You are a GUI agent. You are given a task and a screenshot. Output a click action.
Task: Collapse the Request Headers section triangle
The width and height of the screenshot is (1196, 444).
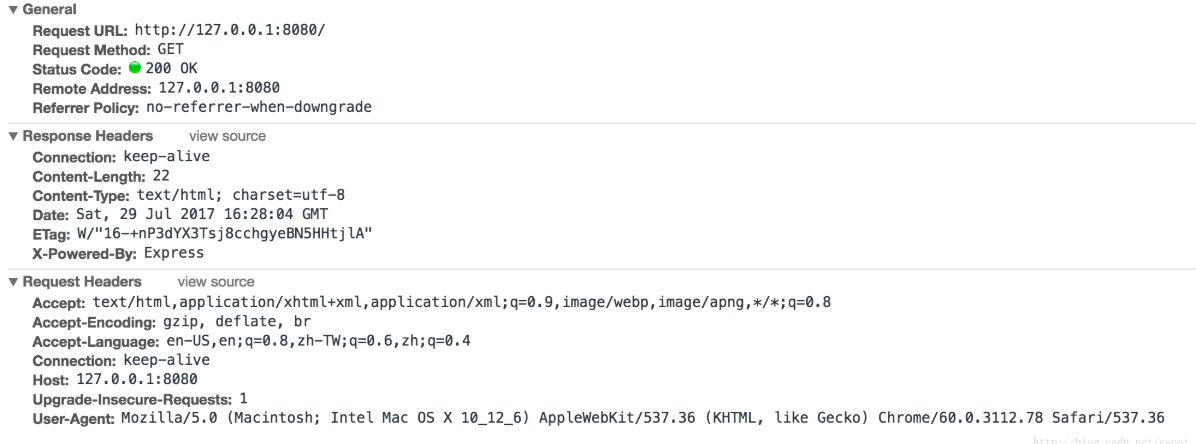pos(13,282)
